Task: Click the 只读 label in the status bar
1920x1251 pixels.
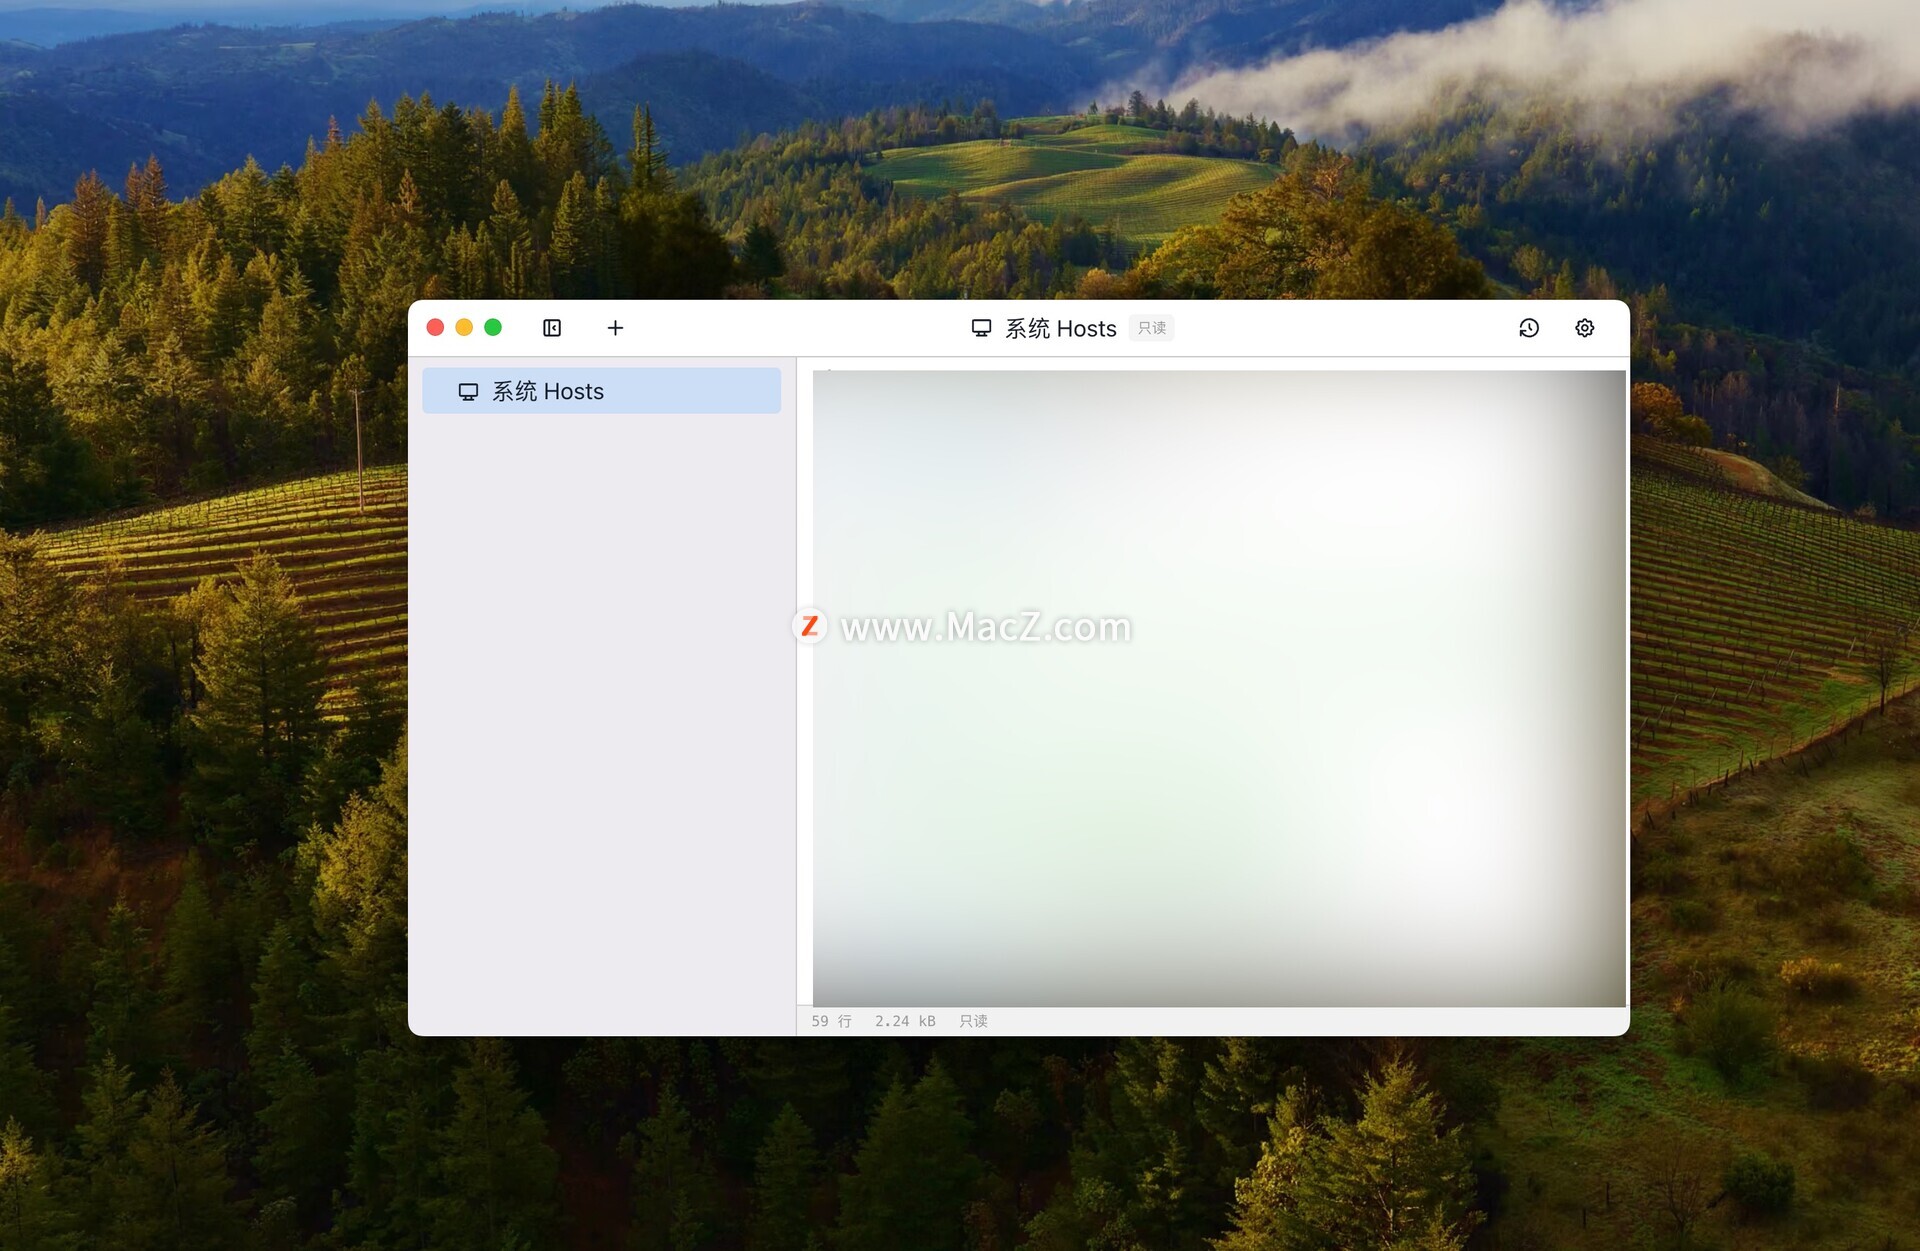Action: point(973,1021)
